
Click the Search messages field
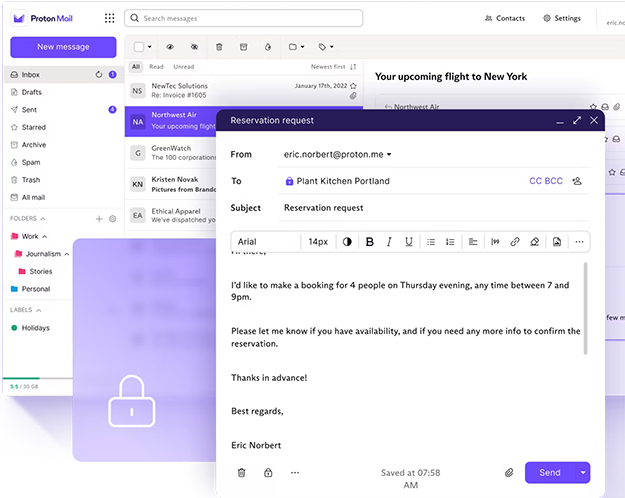244,18
